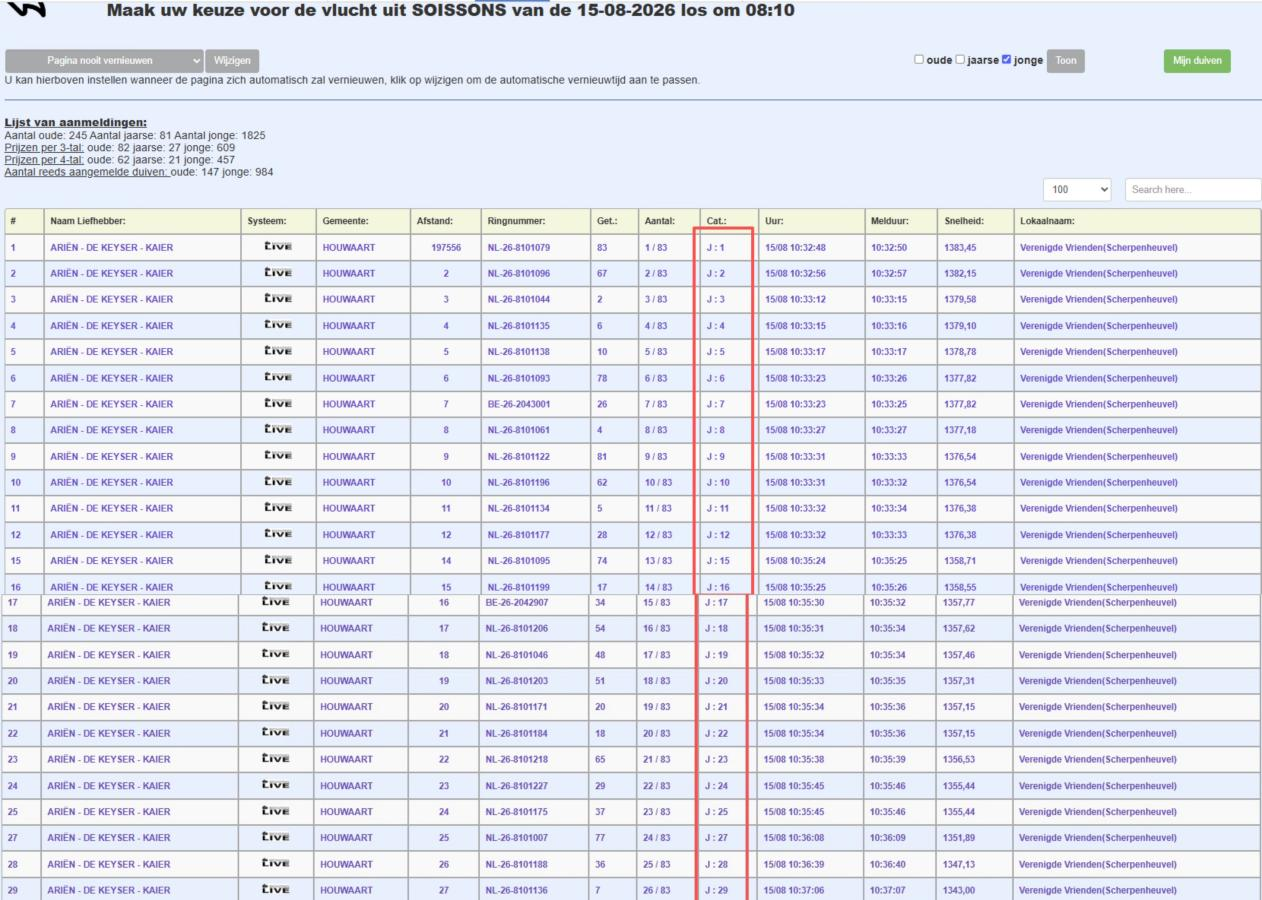Sort by the Melduur column header

click(x=900, y=221)
